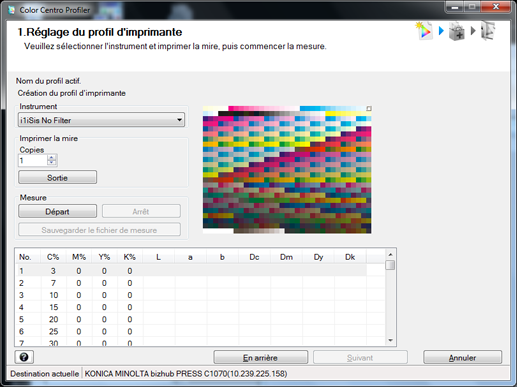Screen dimensions: 517x387
Task: Select table row number 5
Action: (191, 319)
